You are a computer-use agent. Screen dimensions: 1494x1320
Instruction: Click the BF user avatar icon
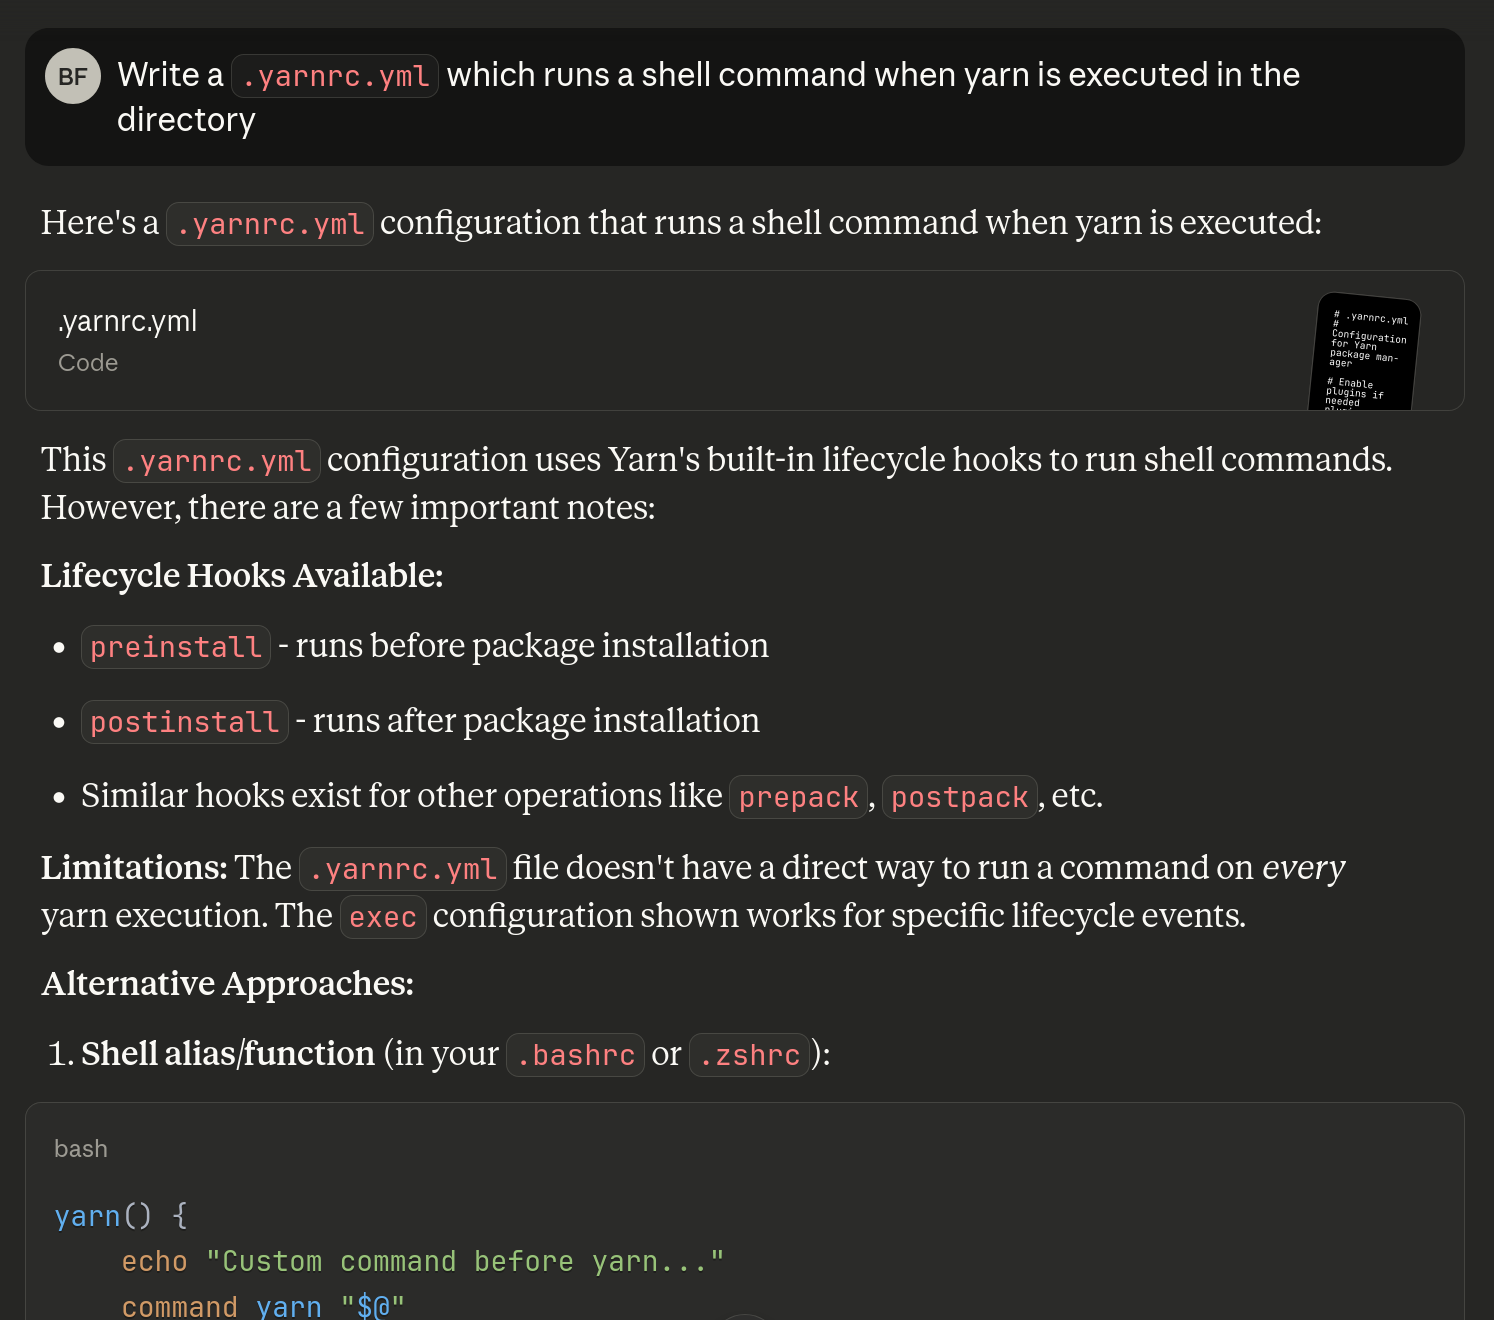tap(72, 75)
